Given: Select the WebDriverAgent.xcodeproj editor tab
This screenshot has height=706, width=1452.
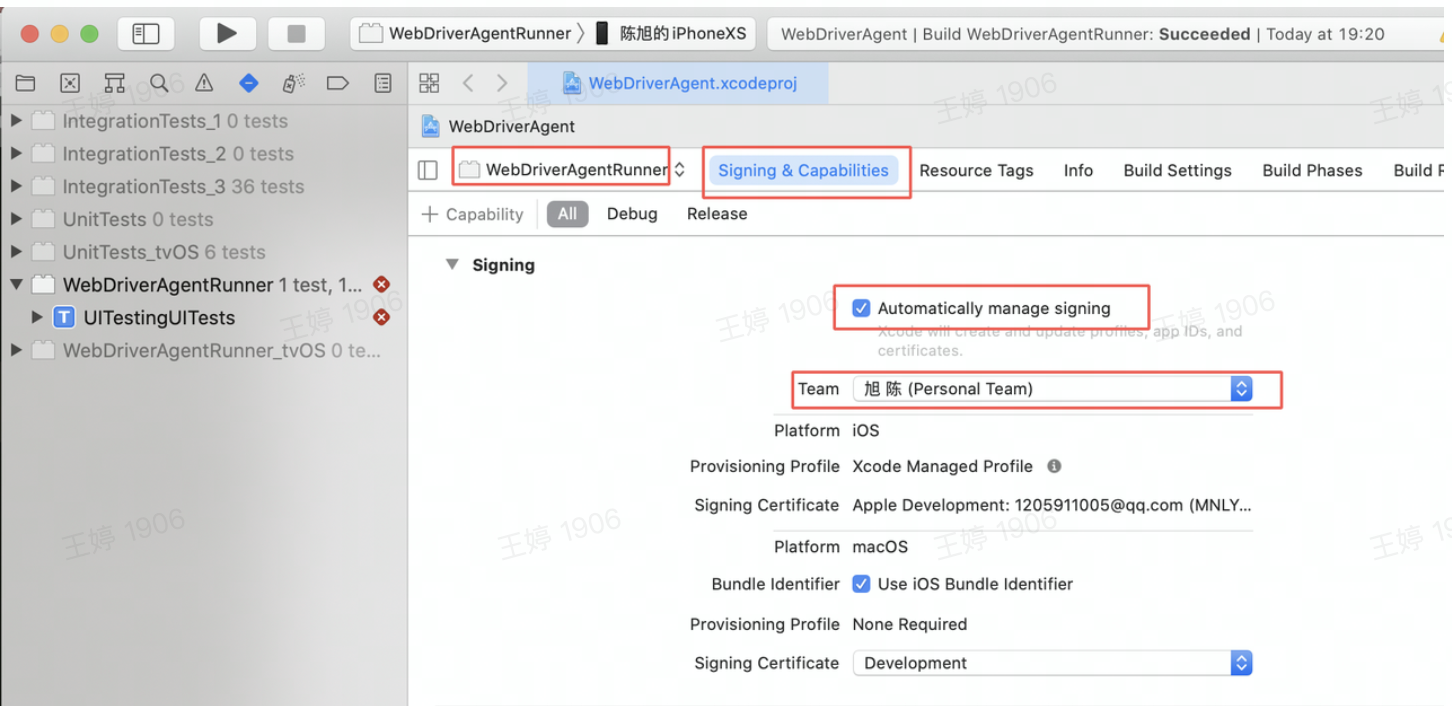Looking at the screenshot, I should [679, 83].
